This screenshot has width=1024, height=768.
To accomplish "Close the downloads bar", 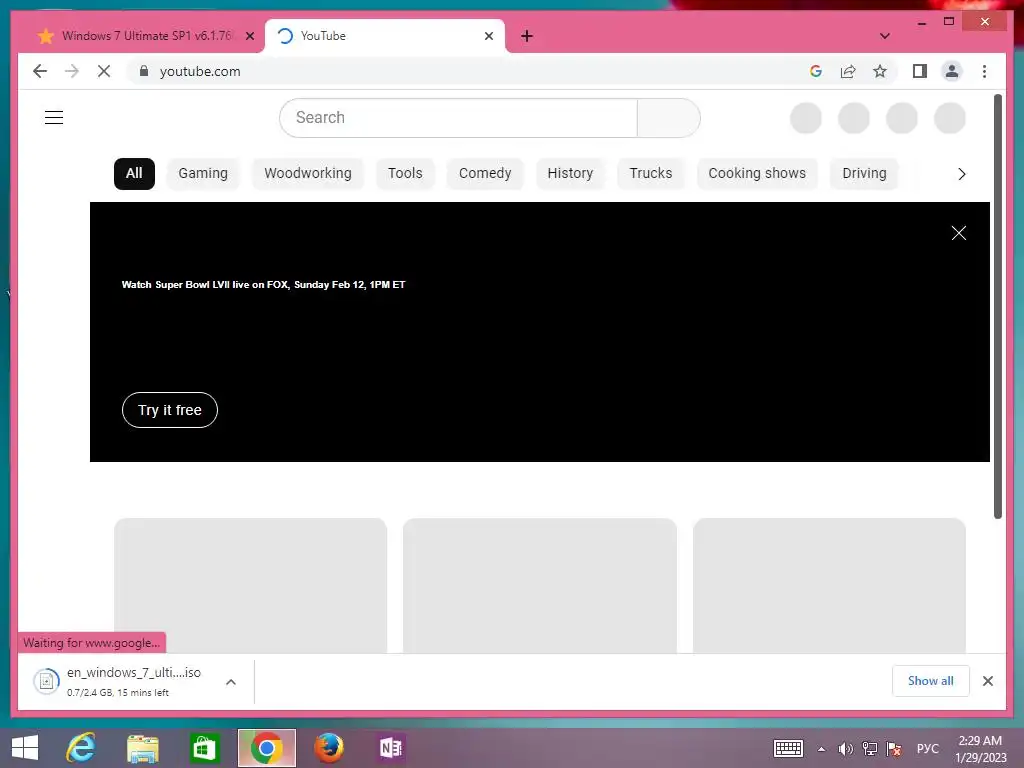I will pos(987,681).
